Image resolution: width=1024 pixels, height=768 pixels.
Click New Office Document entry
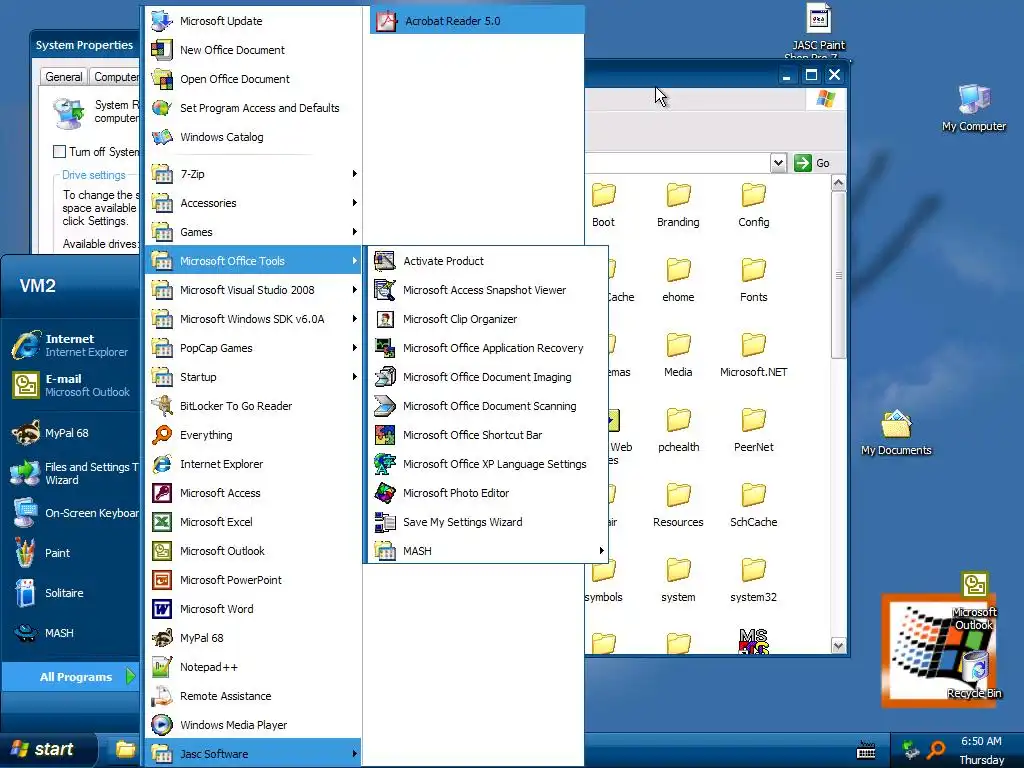click(x=253, y=50)
